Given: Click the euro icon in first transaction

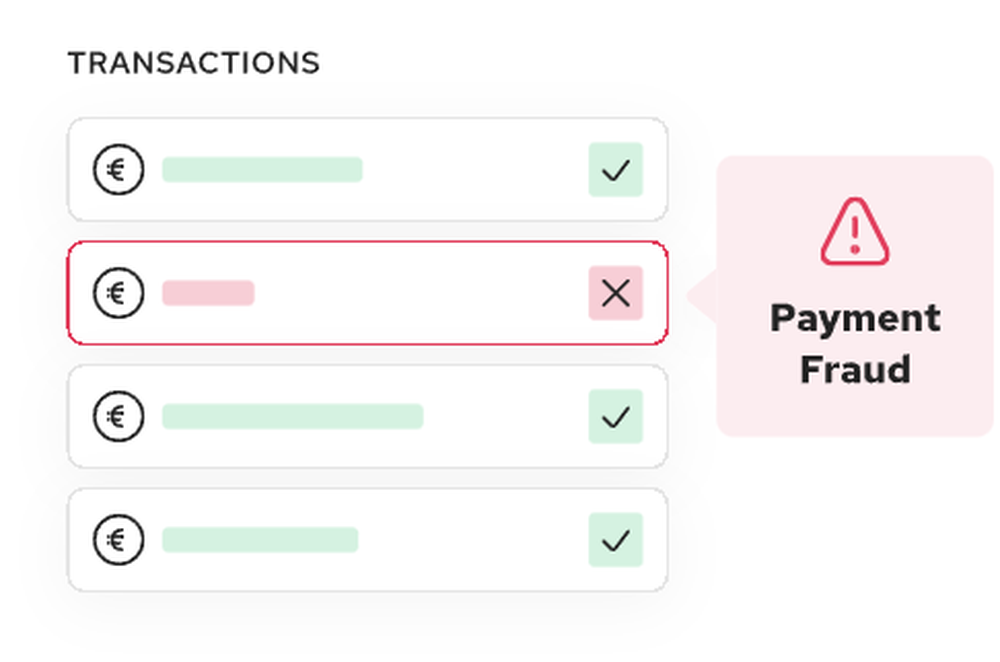Looking at the screenshot, I should [x=118, y=170].
